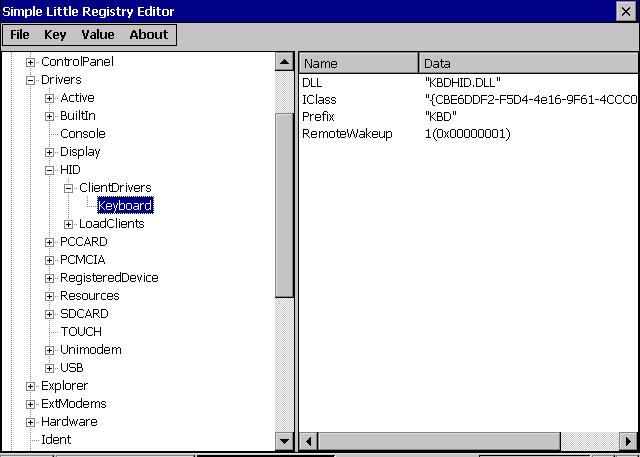The image size is (640, 457).
Task: Close the Registry Editor window
Action: point(626,11)
